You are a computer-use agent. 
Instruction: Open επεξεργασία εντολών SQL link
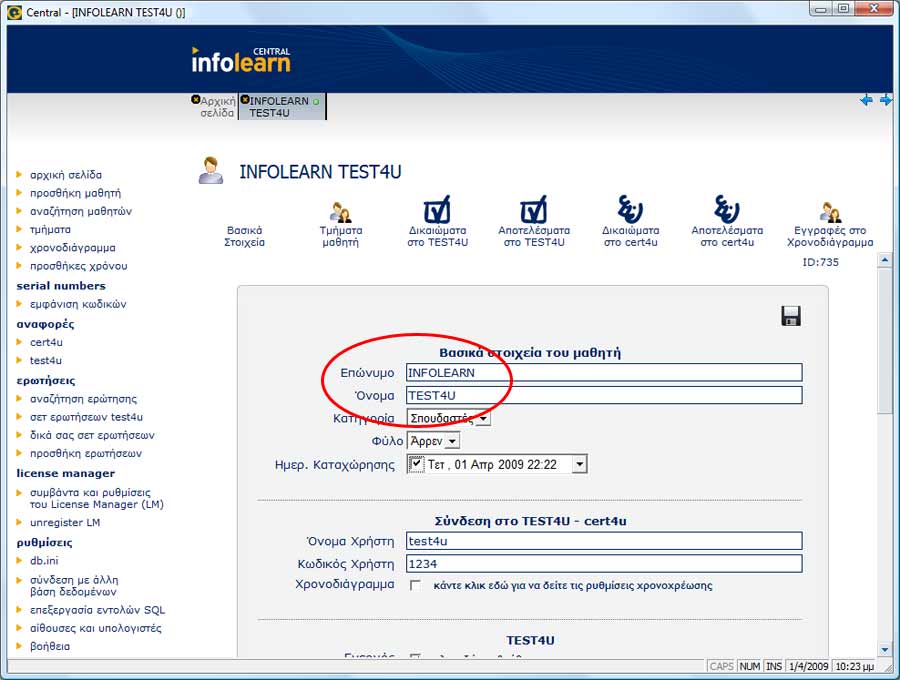(98, 609)
